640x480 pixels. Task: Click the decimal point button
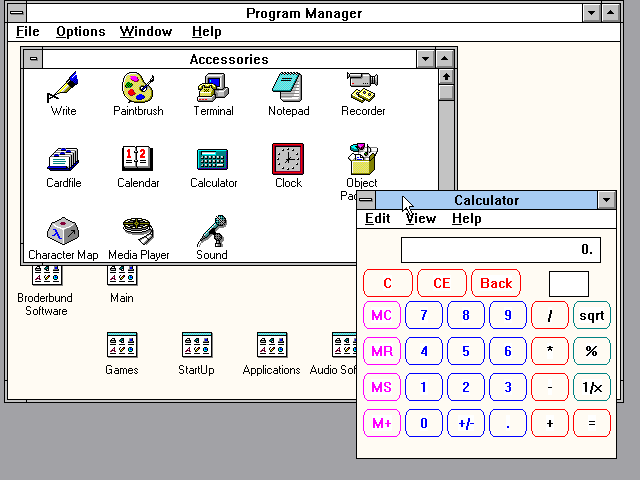click(508, 423)
